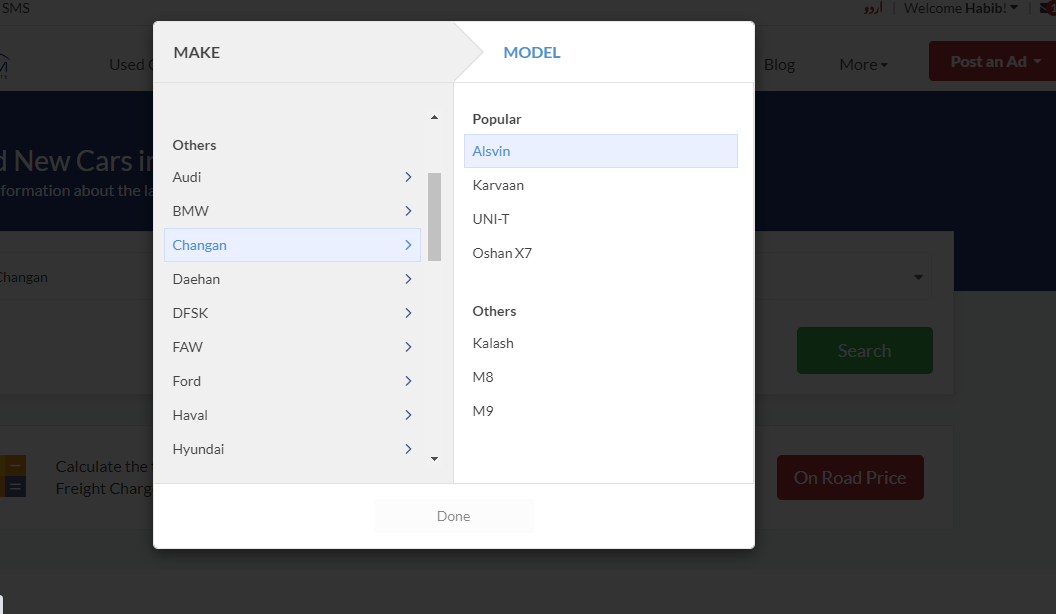Click the Post an Ad button
Image resolution: width=1056 pixels, height=614 pixels.
tap(995, 61)
